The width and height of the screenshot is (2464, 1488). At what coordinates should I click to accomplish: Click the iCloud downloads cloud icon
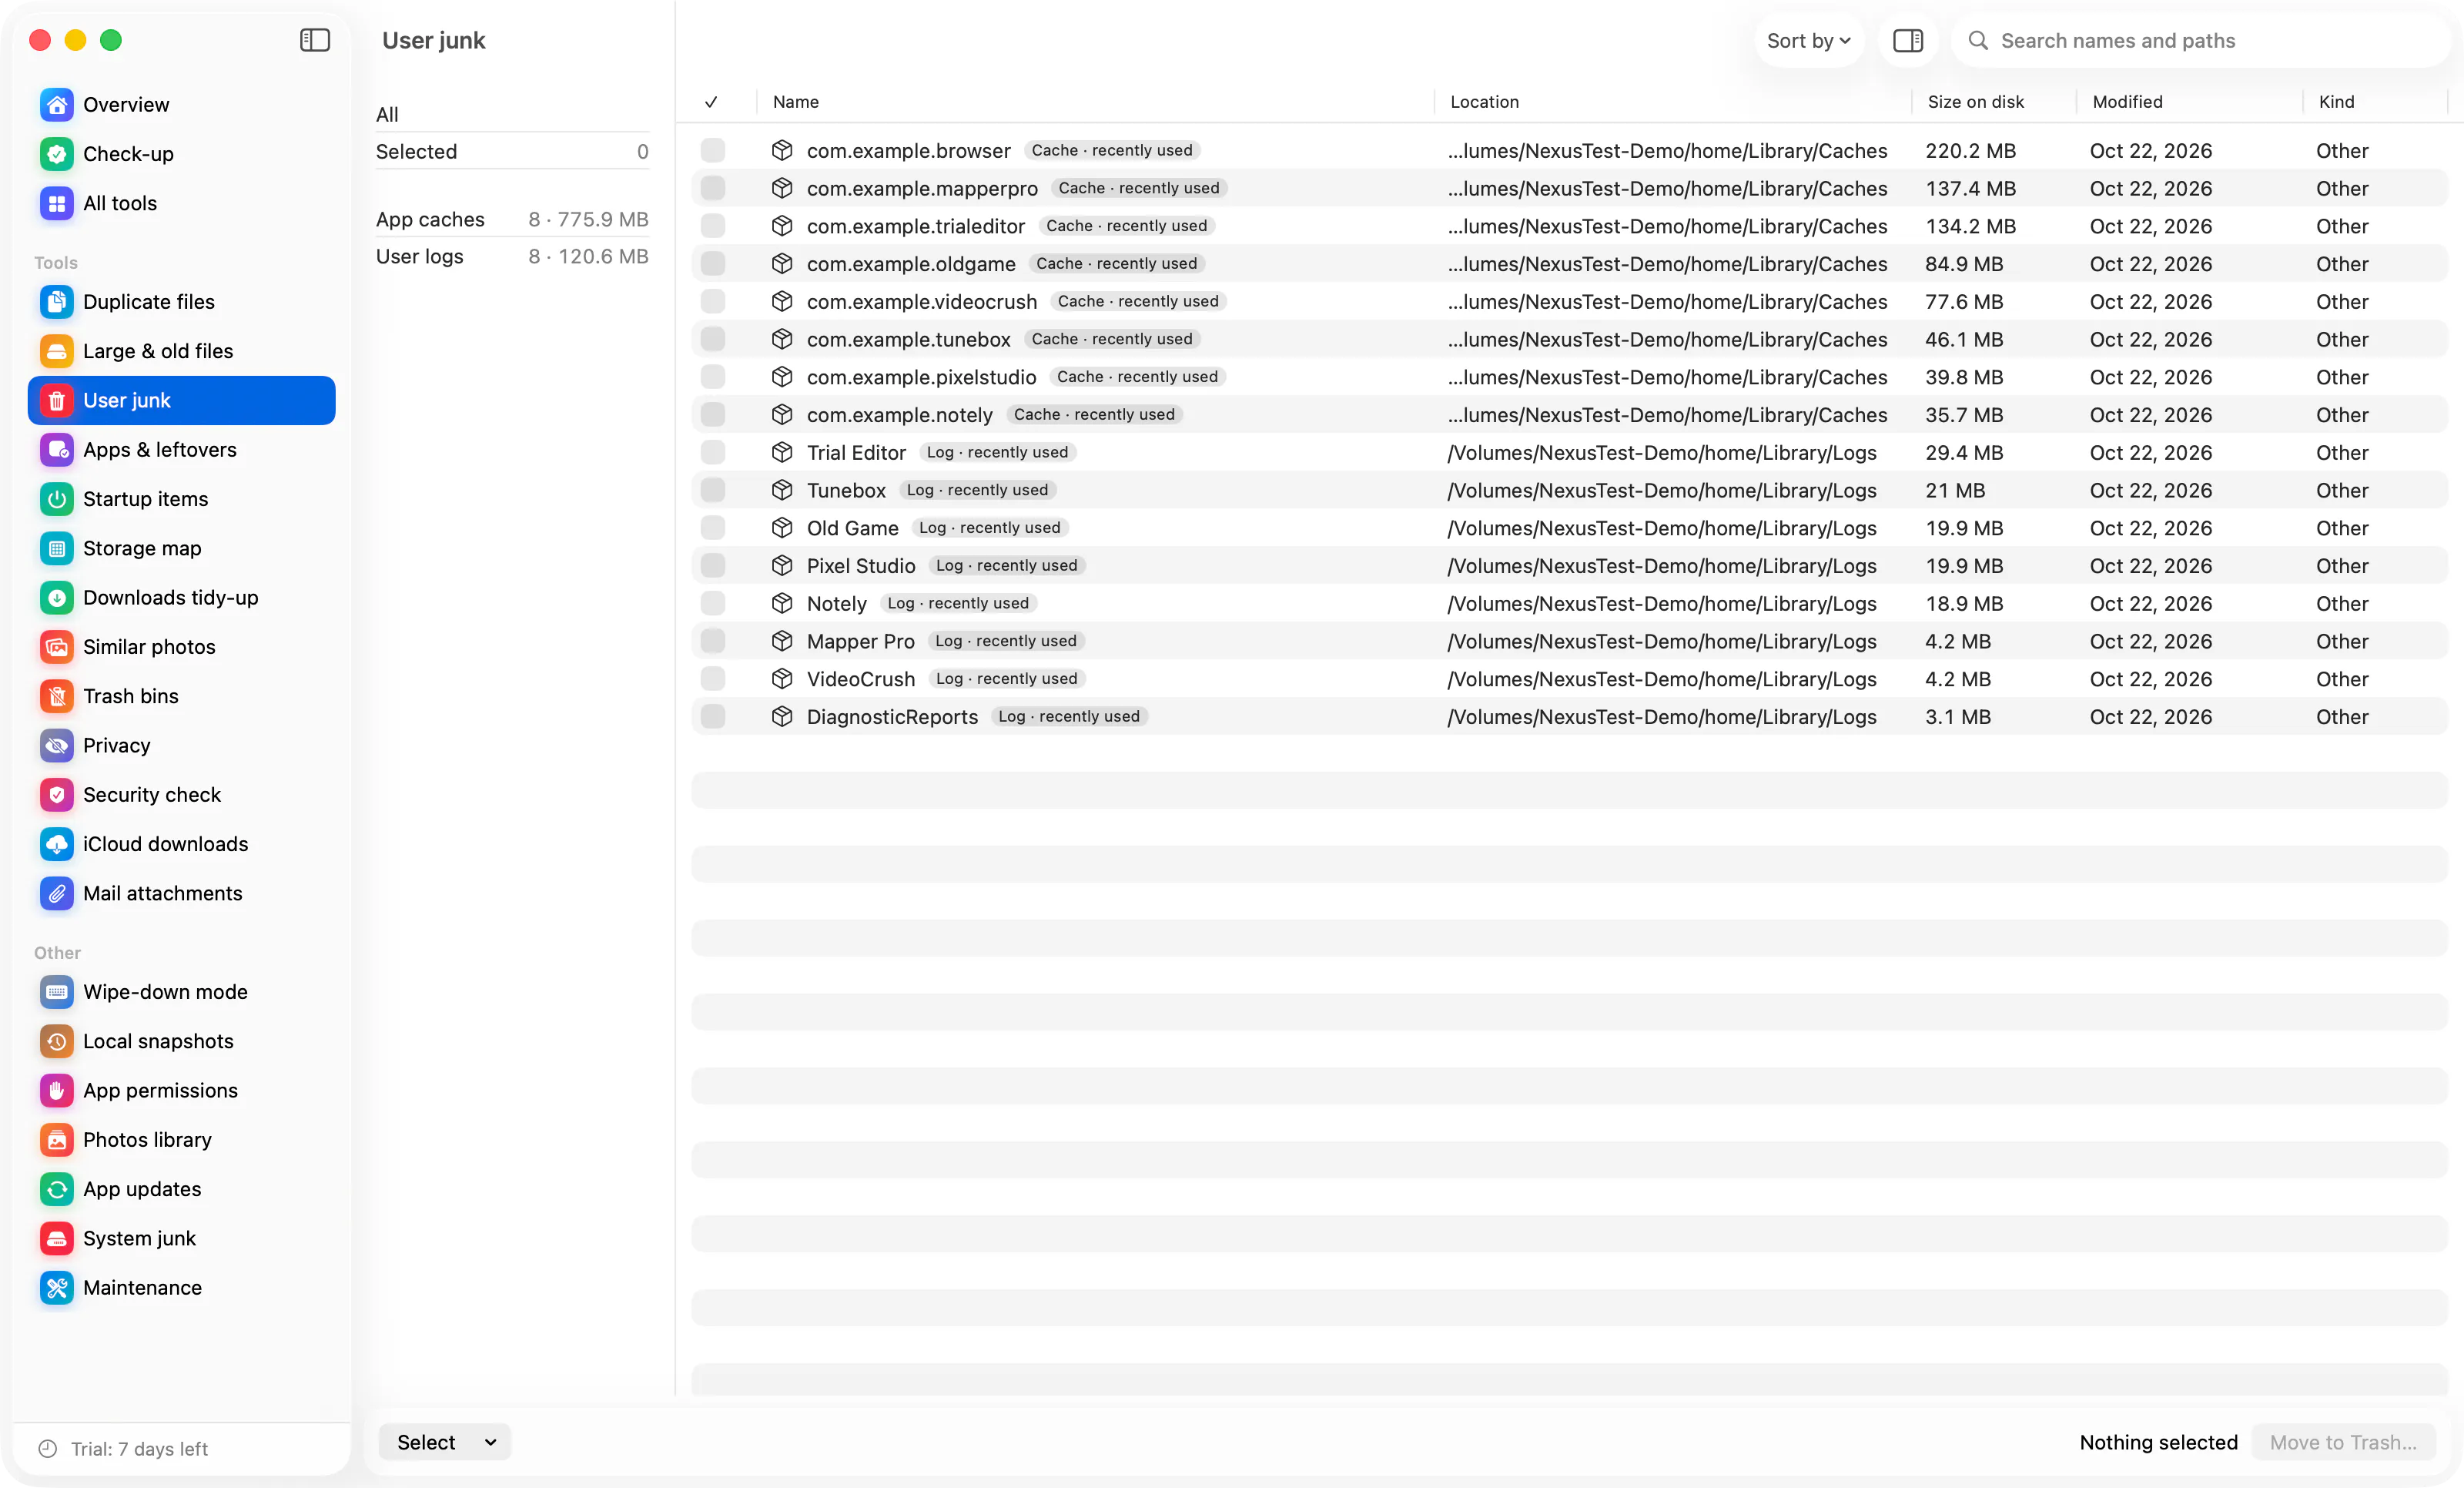(x=57, y=844)
